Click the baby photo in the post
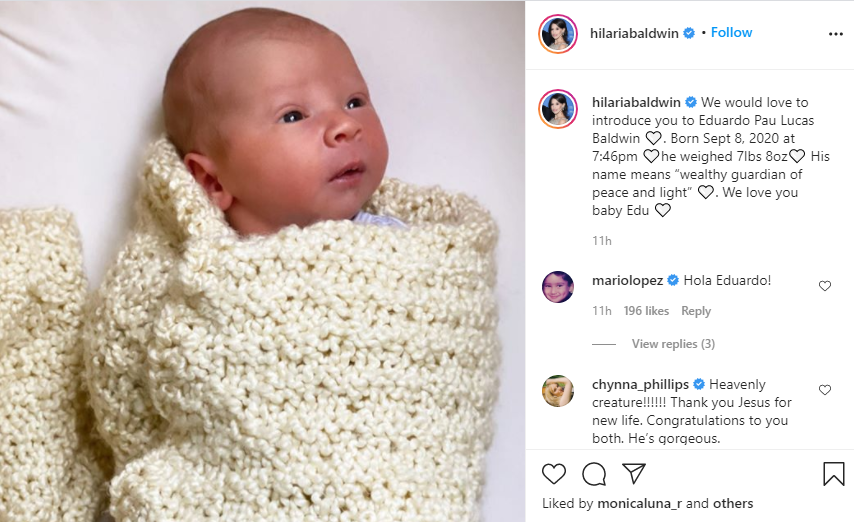Image resolution: width=854 pixels, height=522 pixels. (x=263, y=261)
